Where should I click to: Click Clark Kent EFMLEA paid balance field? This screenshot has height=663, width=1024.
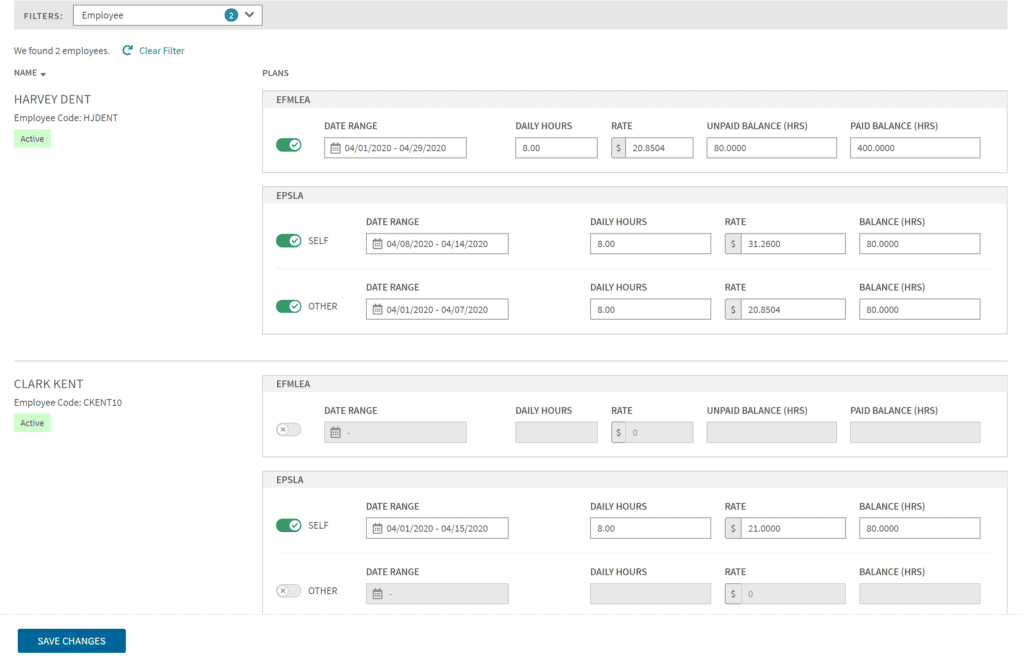tap(915, 432)
